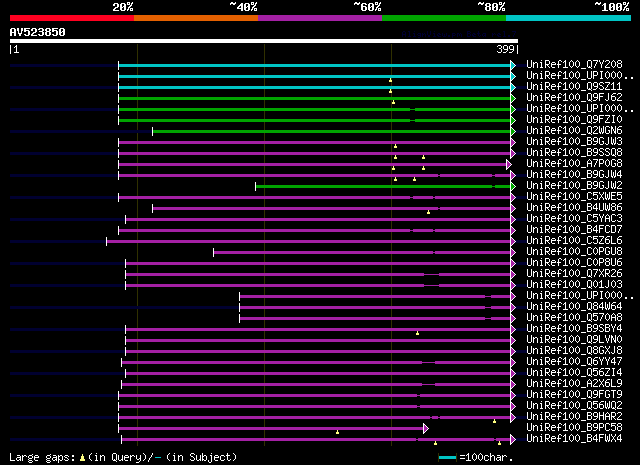Select the UniRef100_A7P0G8 hit name
640x465 pixels.
click(574, 164)
